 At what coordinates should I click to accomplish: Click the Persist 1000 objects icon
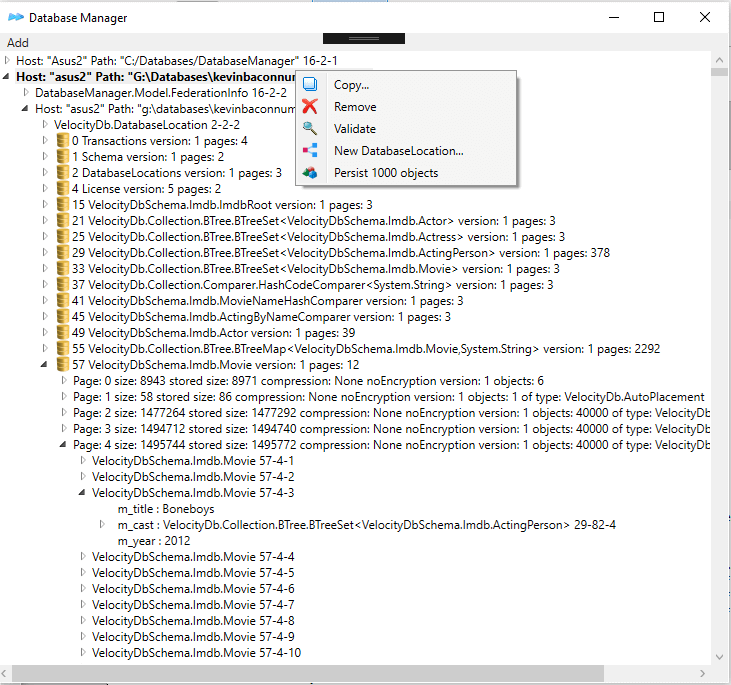tap(310, 173)
